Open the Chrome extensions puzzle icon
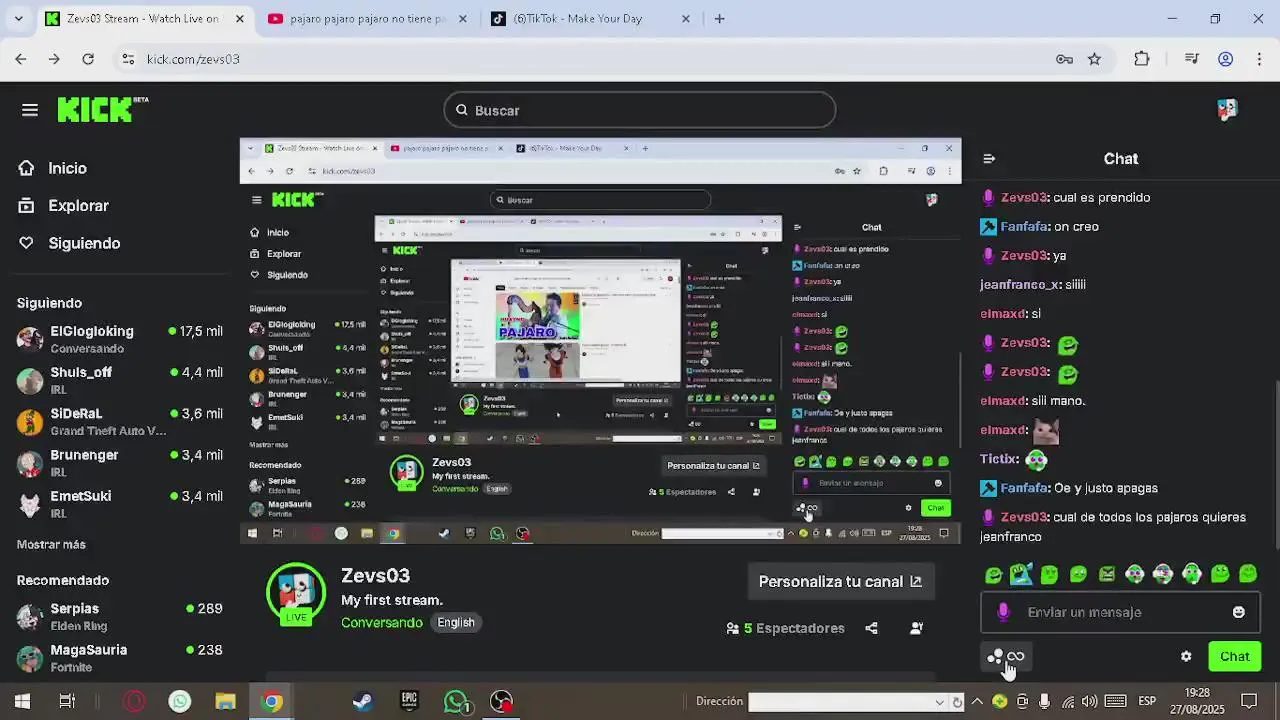Screen dimensions: 1280x720 [x=1142, y=59]
